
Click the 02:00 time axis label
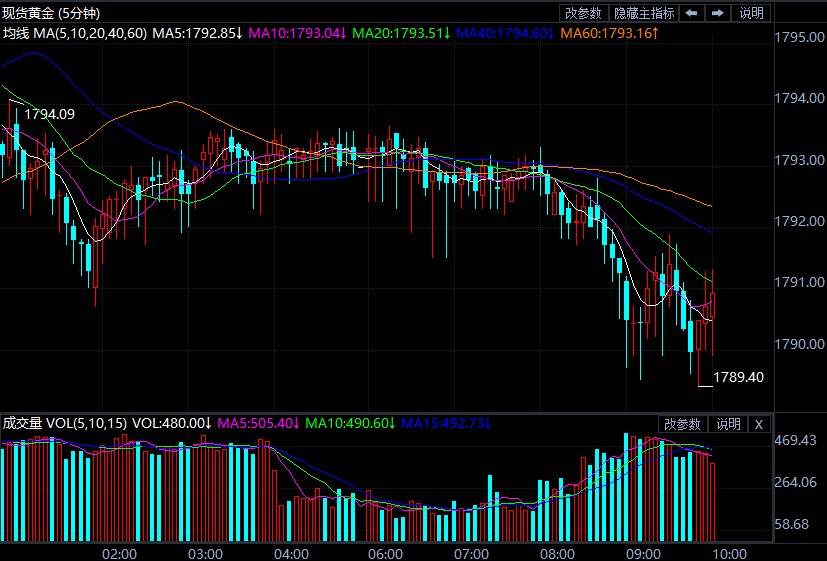coord(120,554)
